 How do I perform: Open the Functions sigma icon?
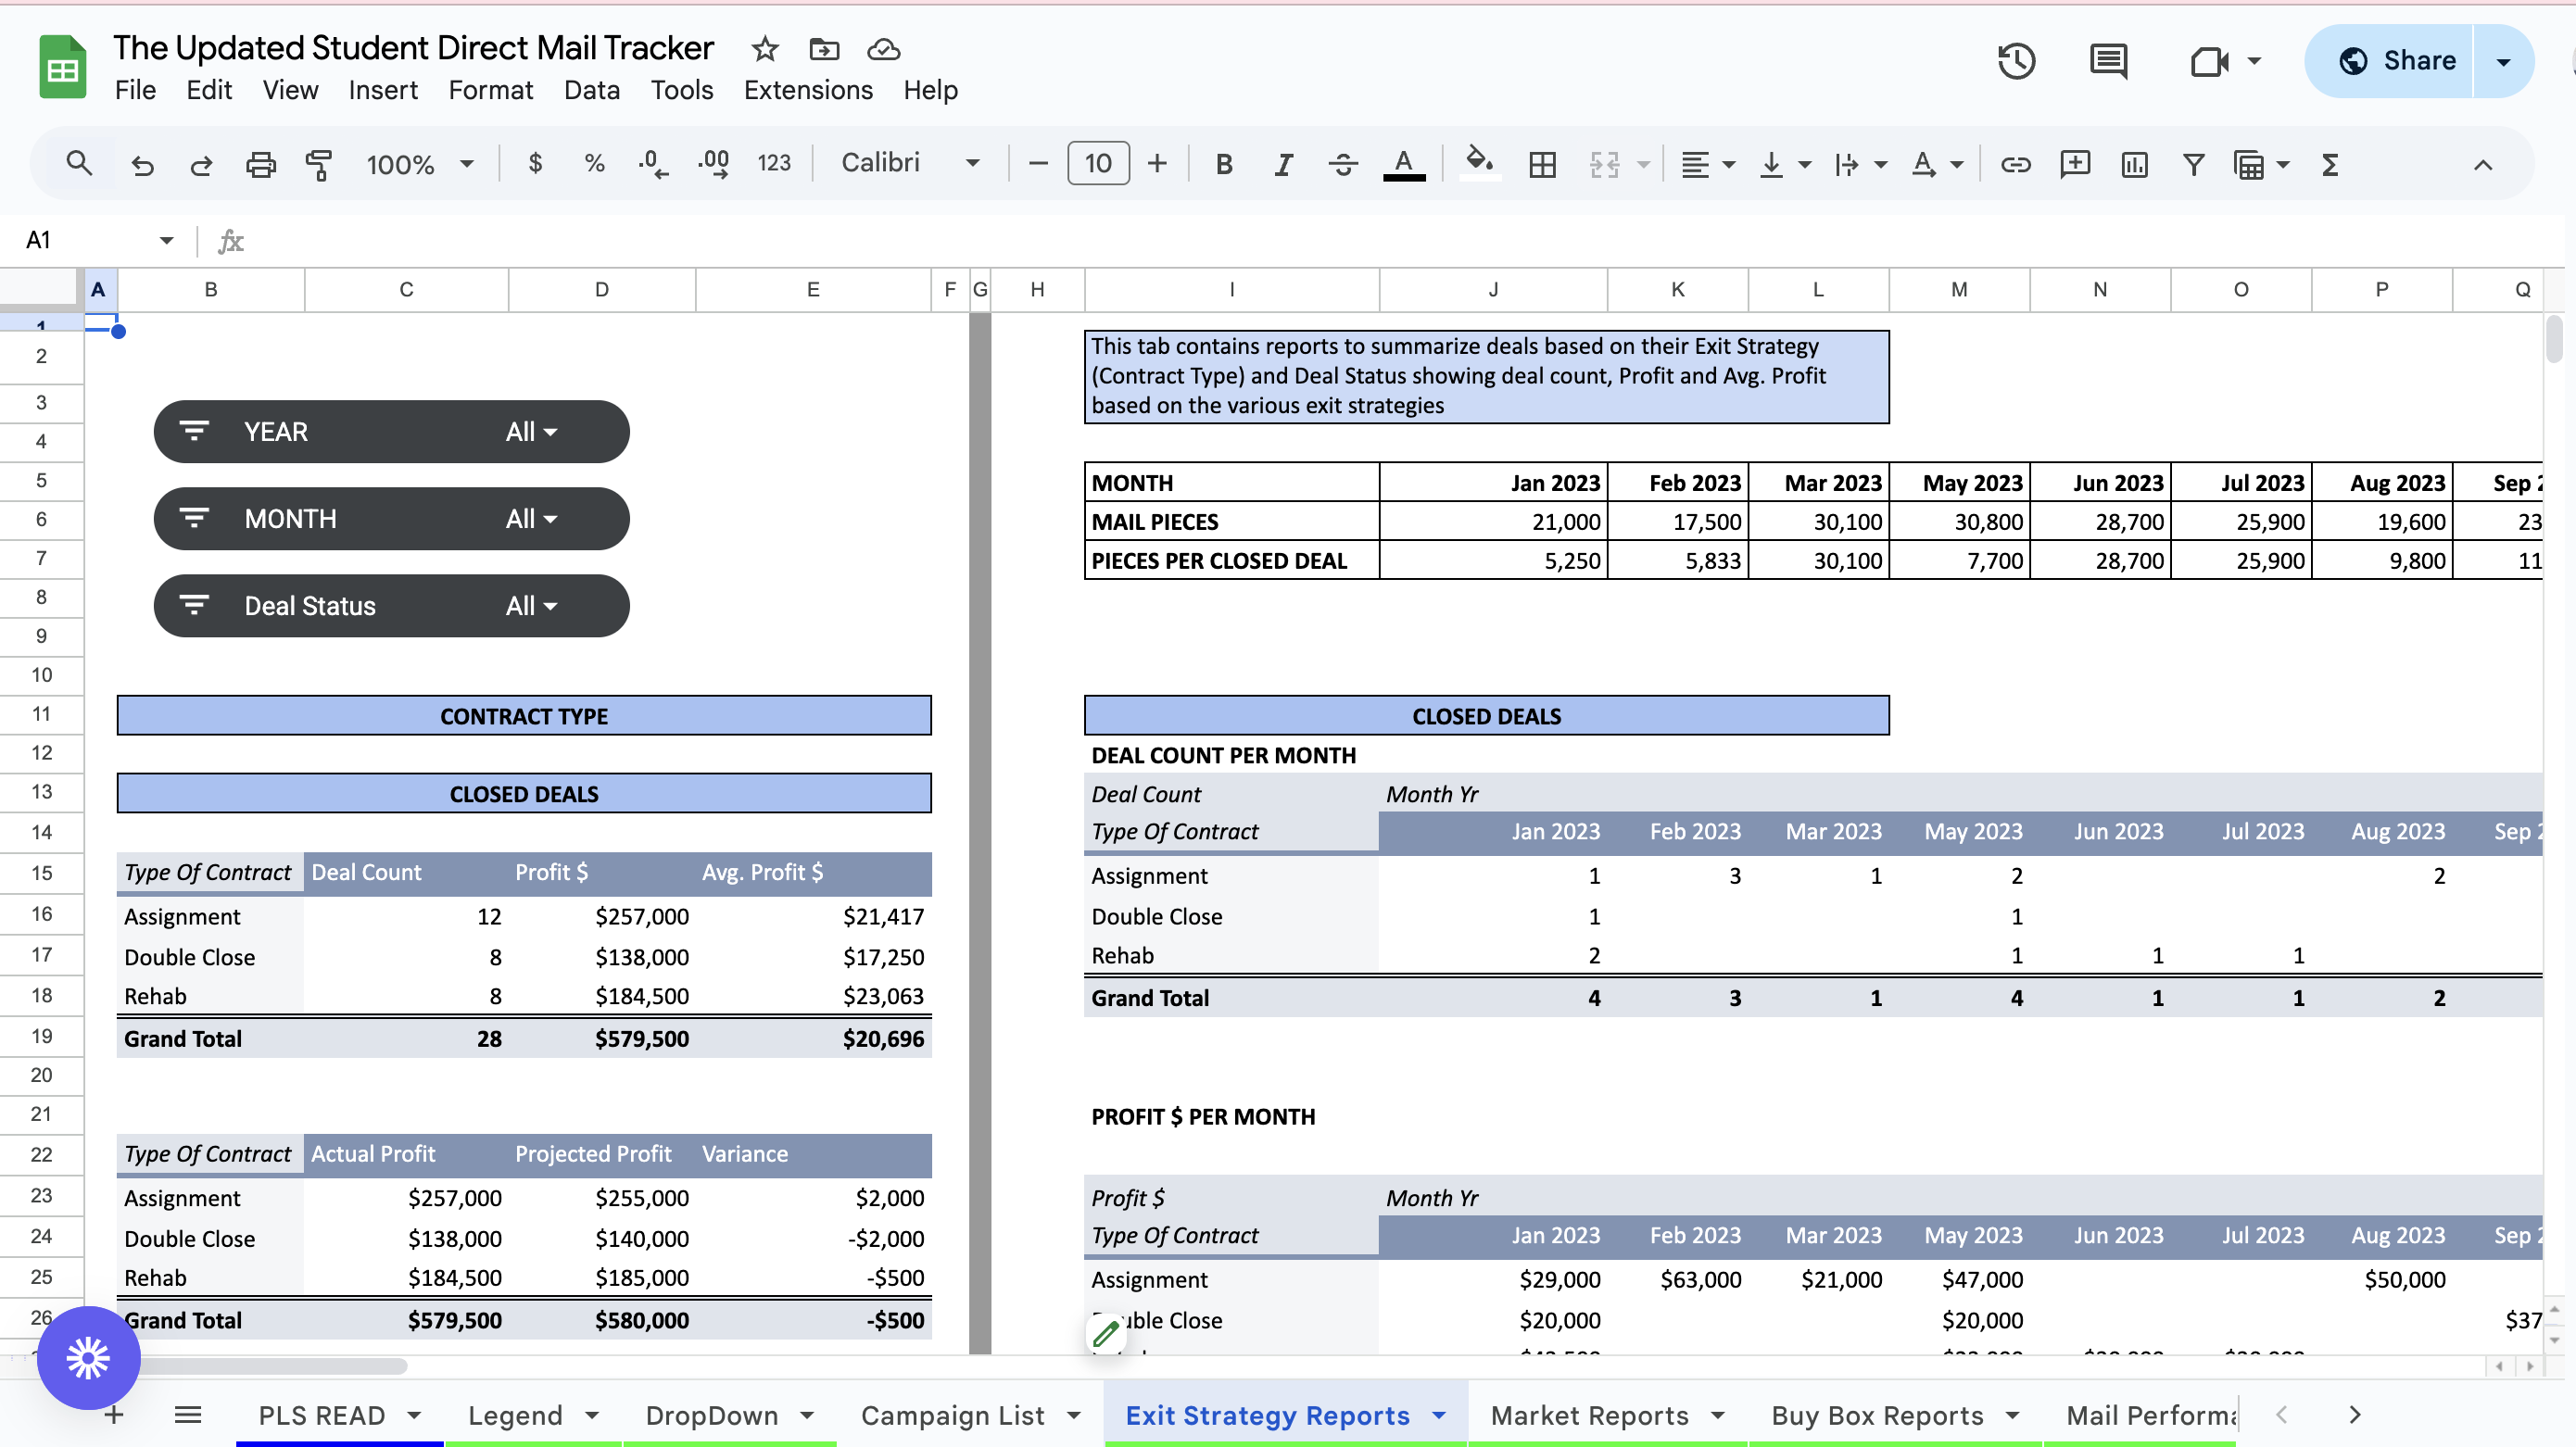[x=2330, y=164]
